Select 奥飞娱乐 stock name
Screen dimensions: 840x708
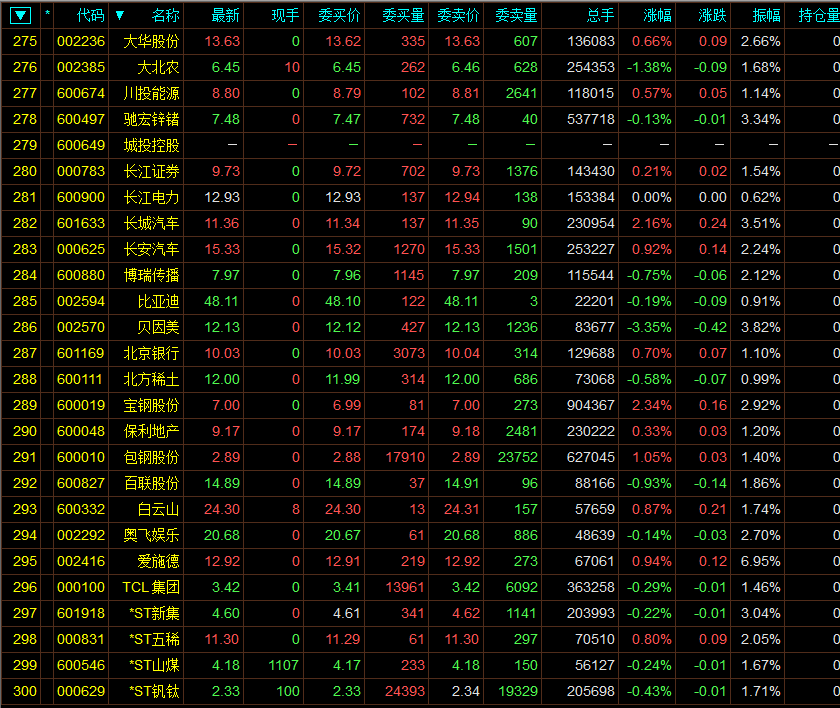coord(151,536)
